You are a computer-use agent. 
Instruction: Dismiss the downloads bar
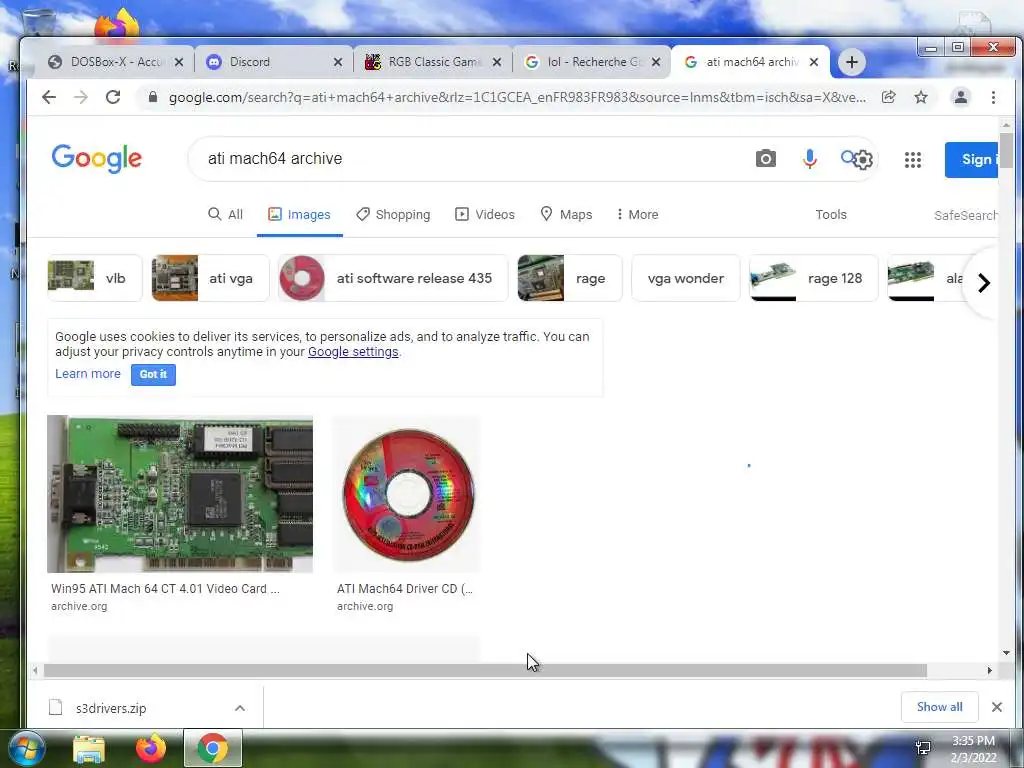tap(997, 707)
